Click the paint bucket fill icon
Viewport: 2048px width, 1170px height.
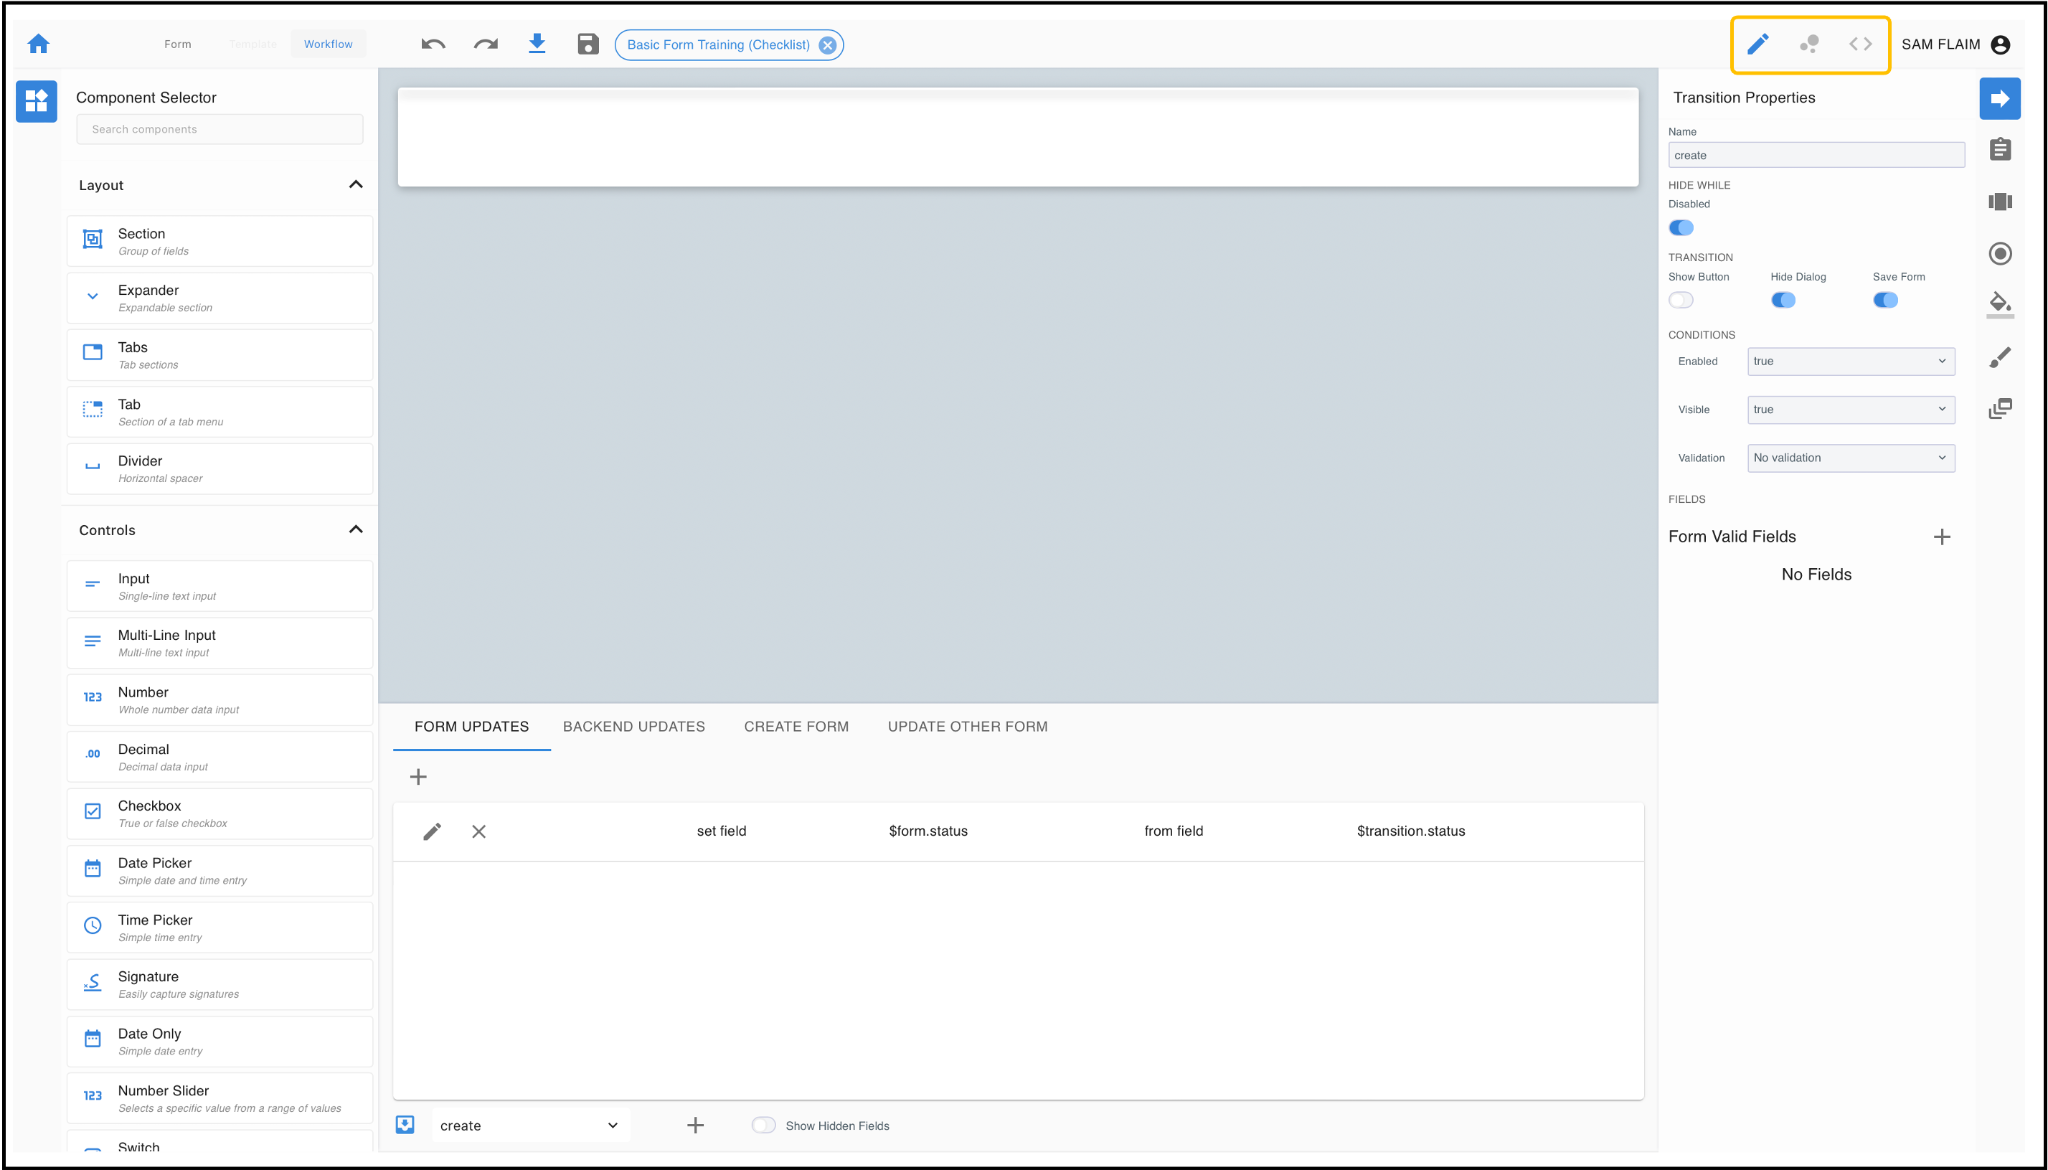tap(2000, 303)
